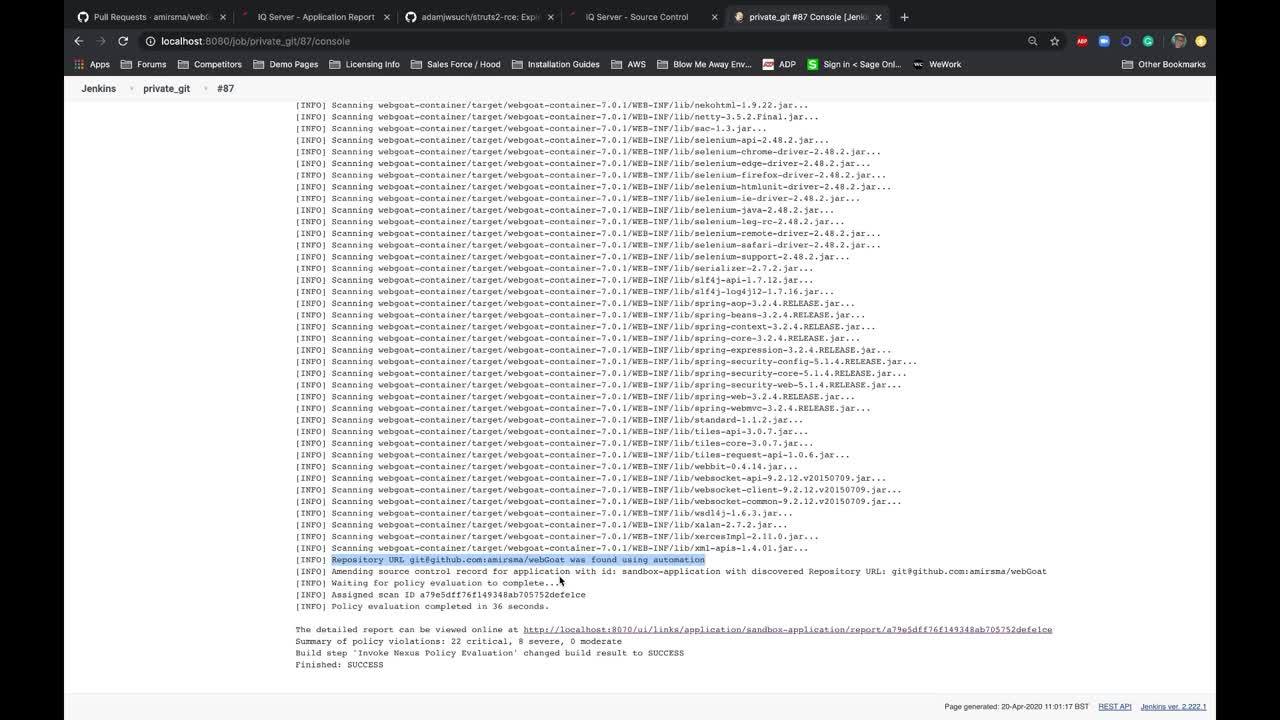The image size is (1280, 720).
Task: Close the Pull Requests tab
Action: pyautogui.click(x=223, y=17)
